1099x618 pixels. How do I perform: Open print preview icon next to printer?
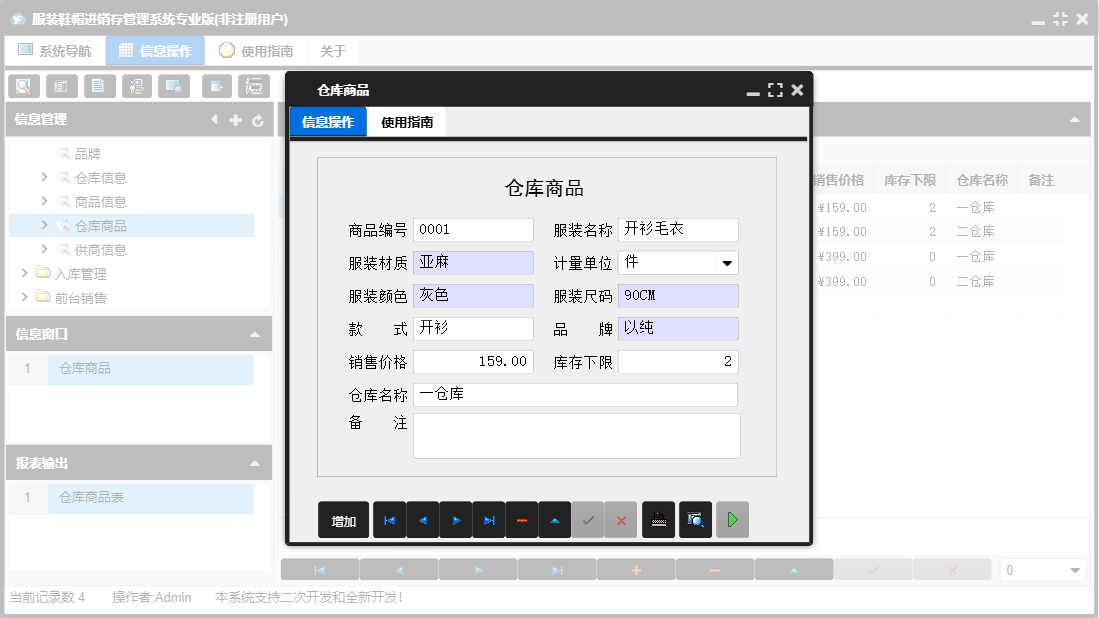pyautogui.click(x=694, y=519)
